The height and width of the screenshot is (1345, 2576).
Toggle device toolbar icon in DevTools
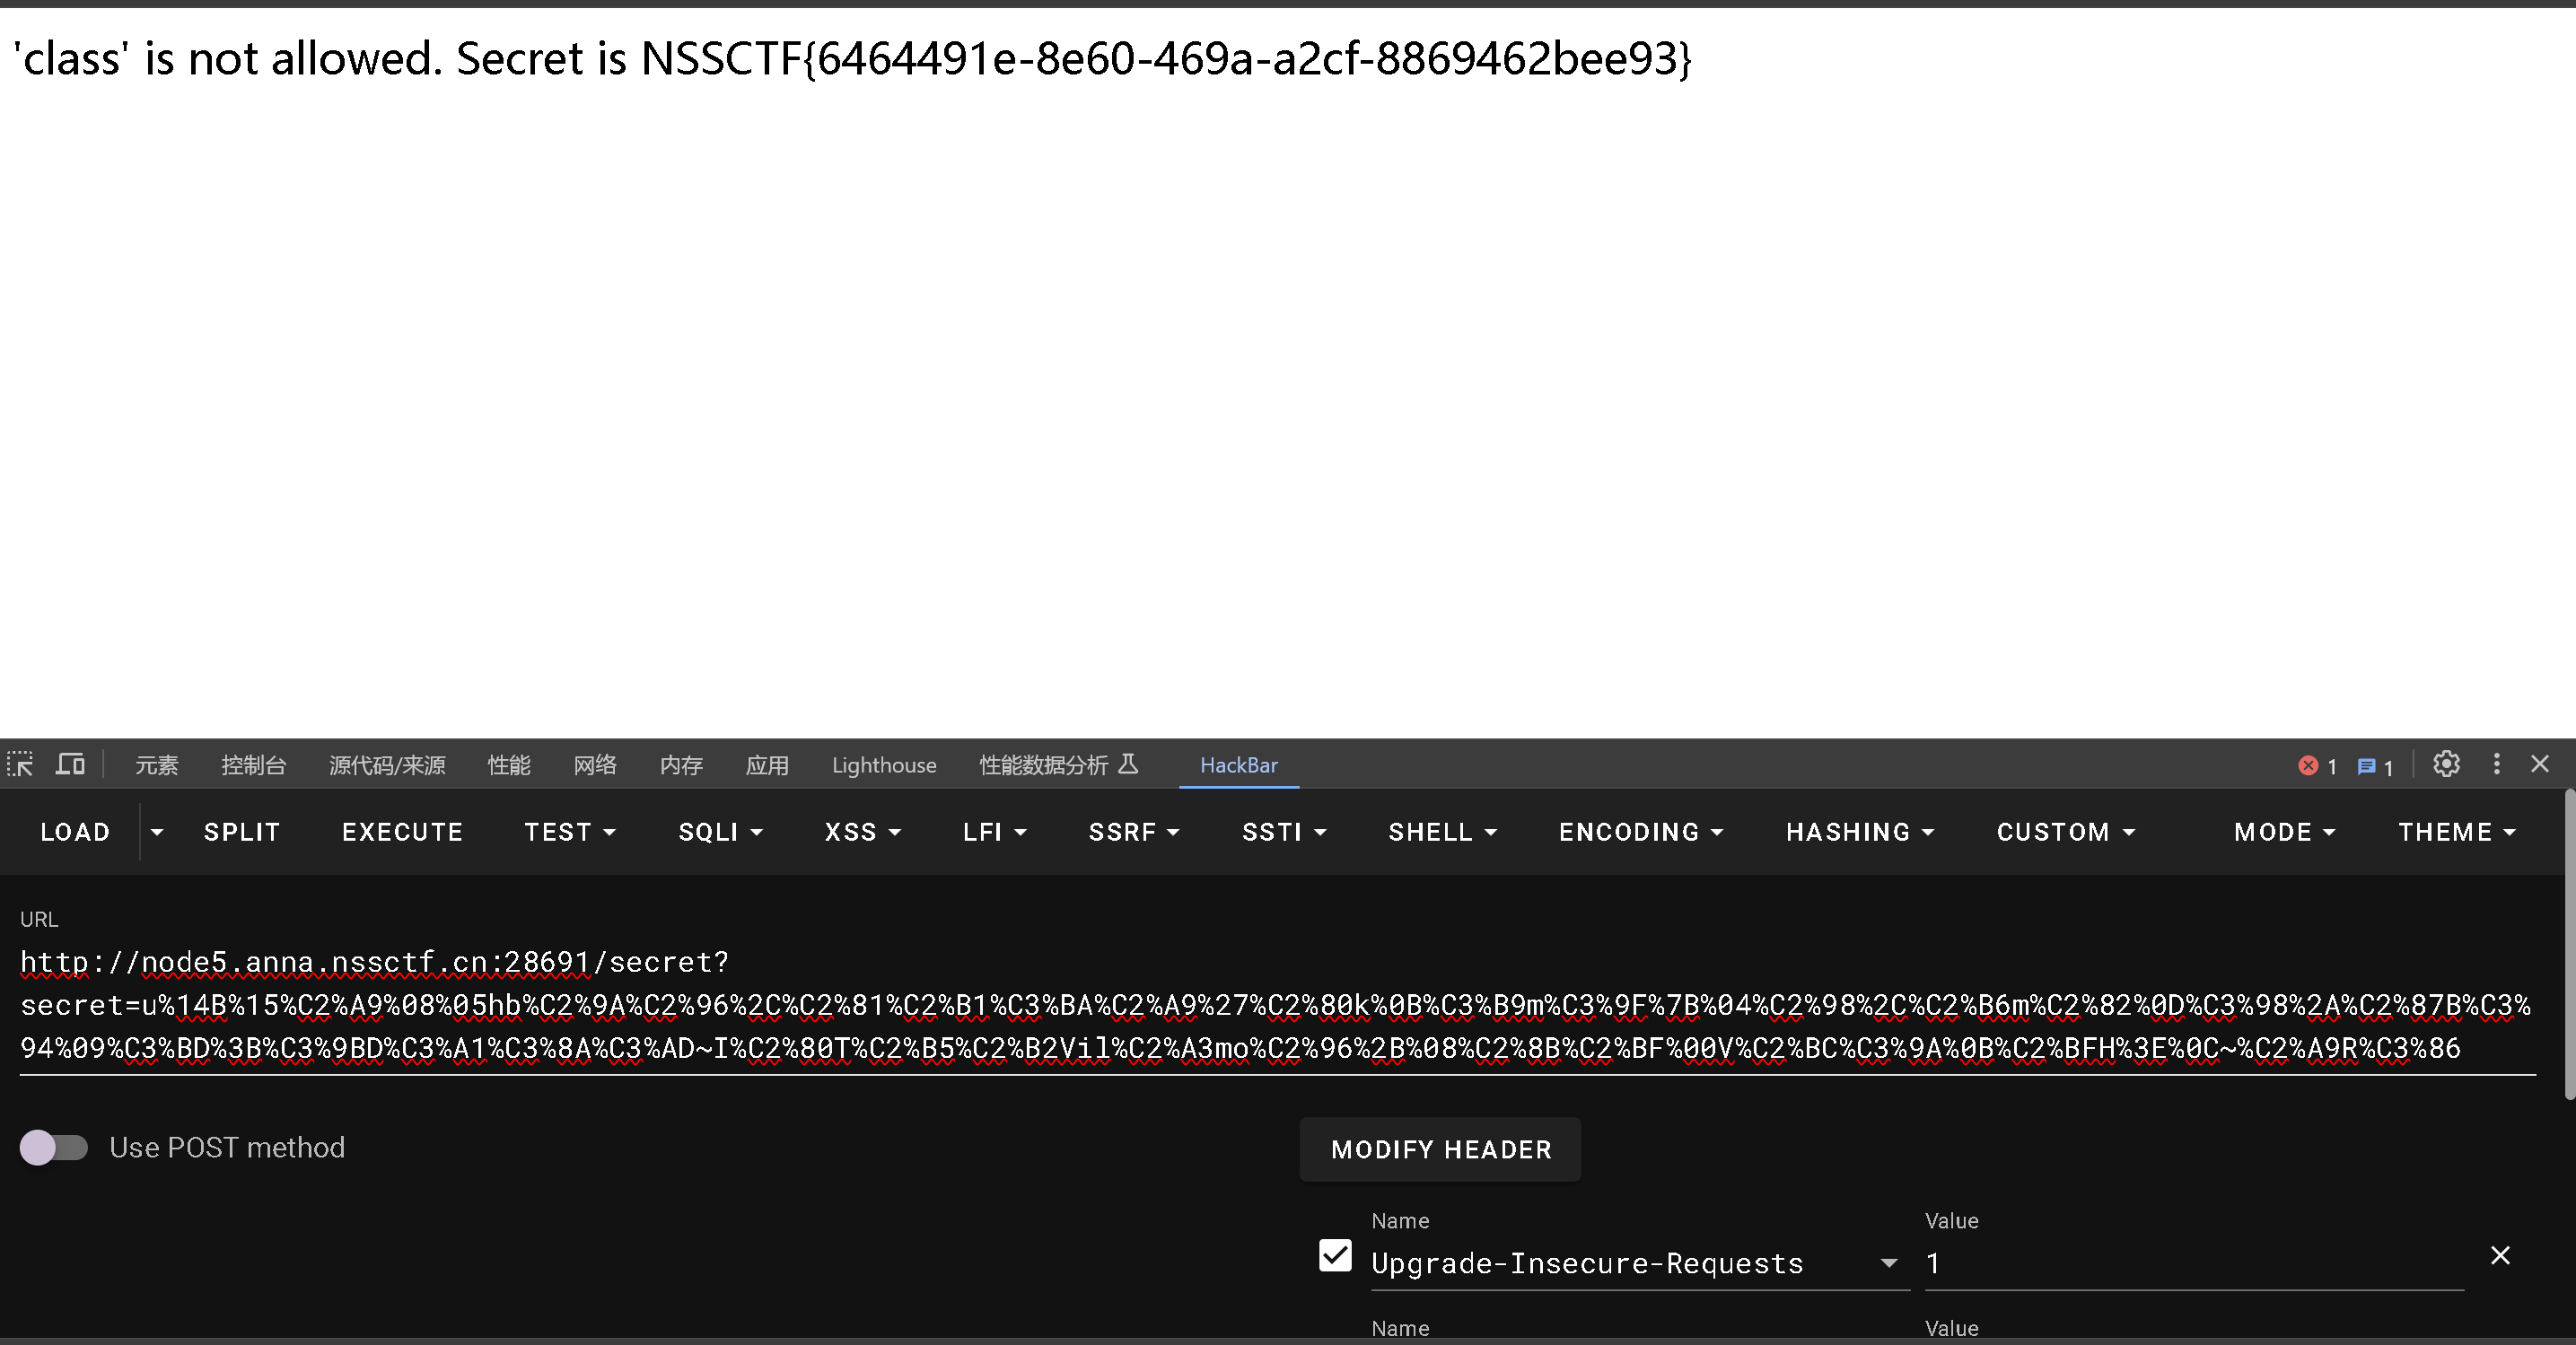[x=70, y=765]
